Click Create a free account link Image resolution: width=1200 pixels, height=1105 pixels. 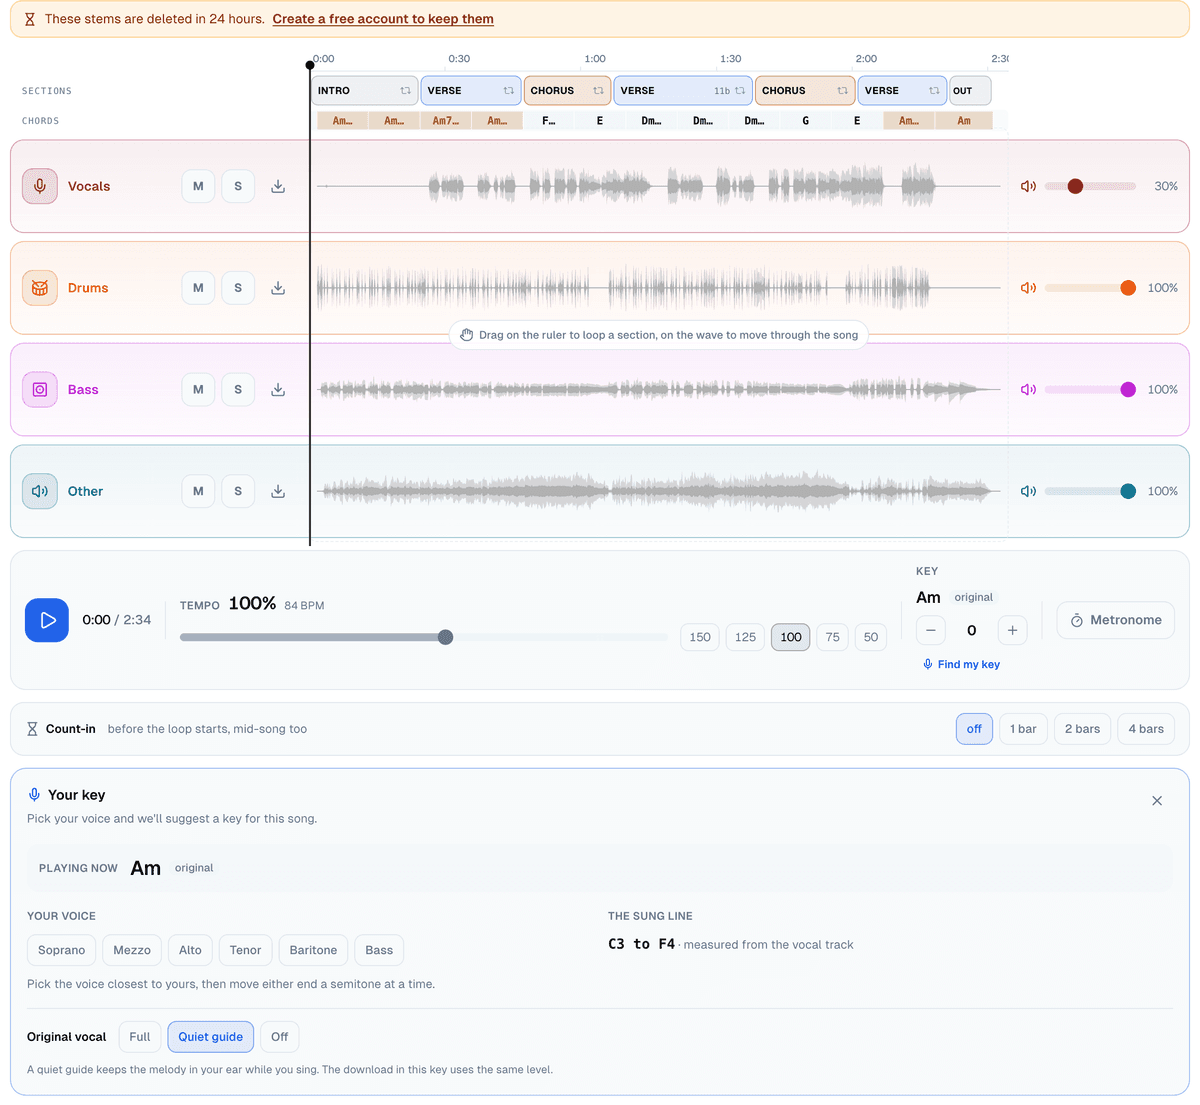pyautogui.click(x=383, y=19)
